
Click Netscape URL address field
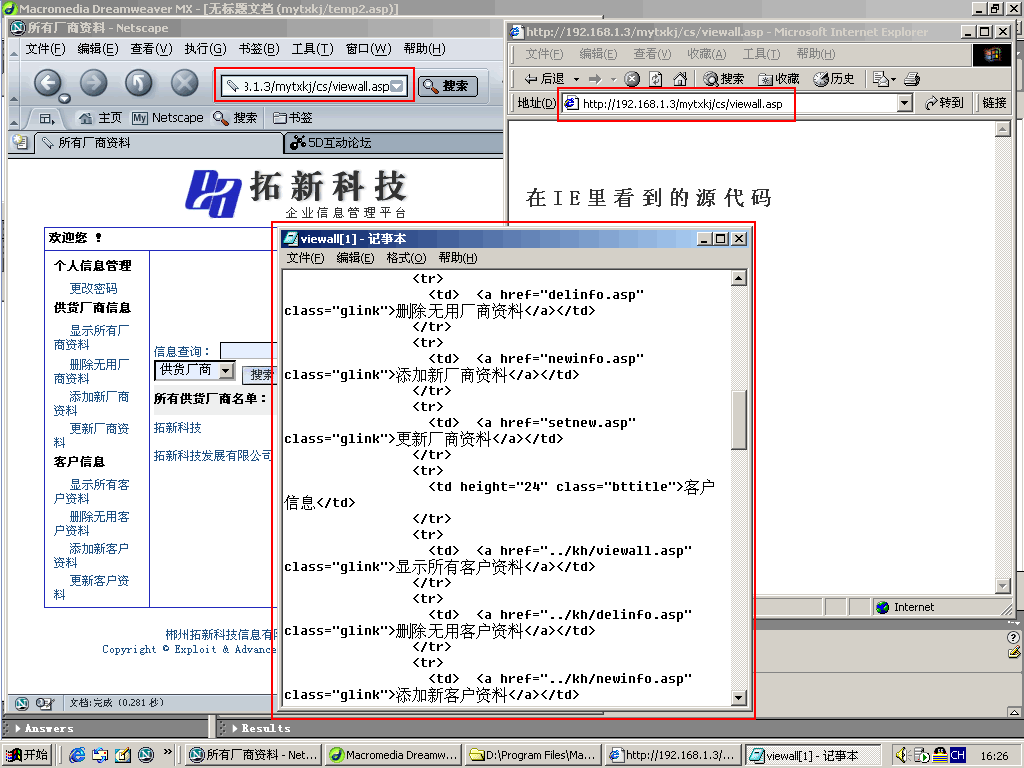[315, 86]
